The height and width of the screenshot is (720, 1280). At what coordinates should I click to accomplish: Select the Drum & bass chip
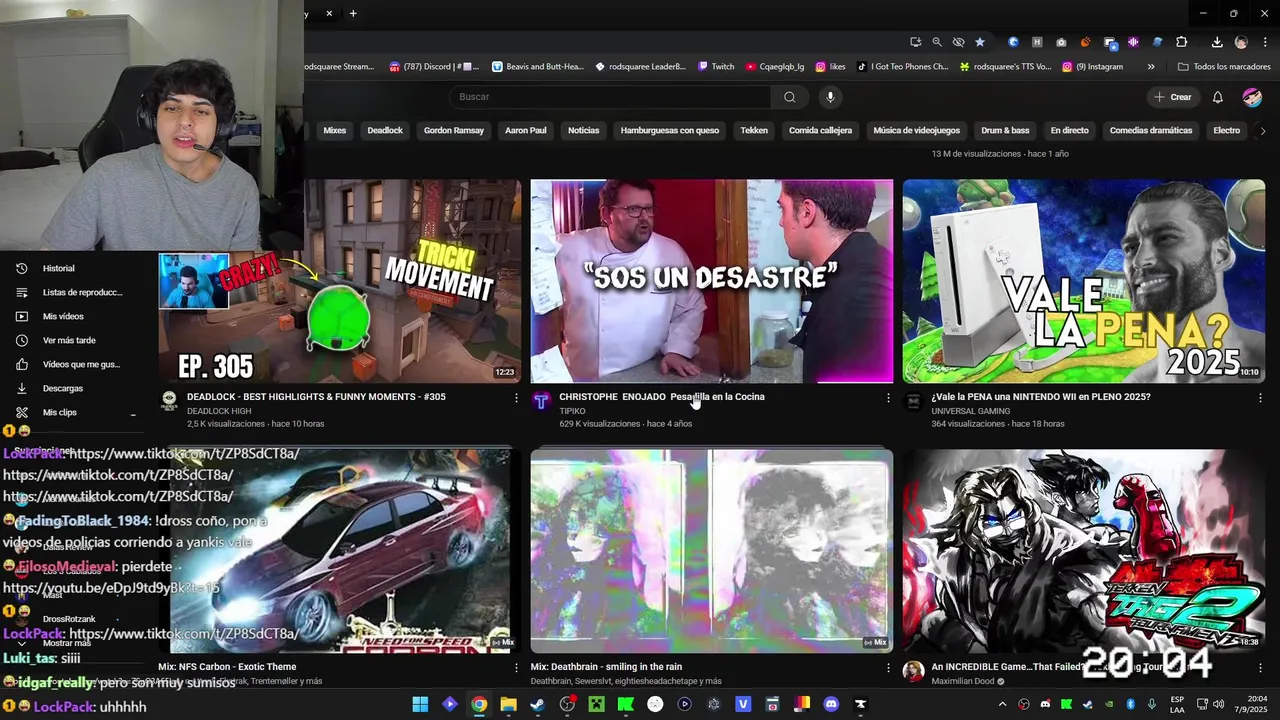1005,130
